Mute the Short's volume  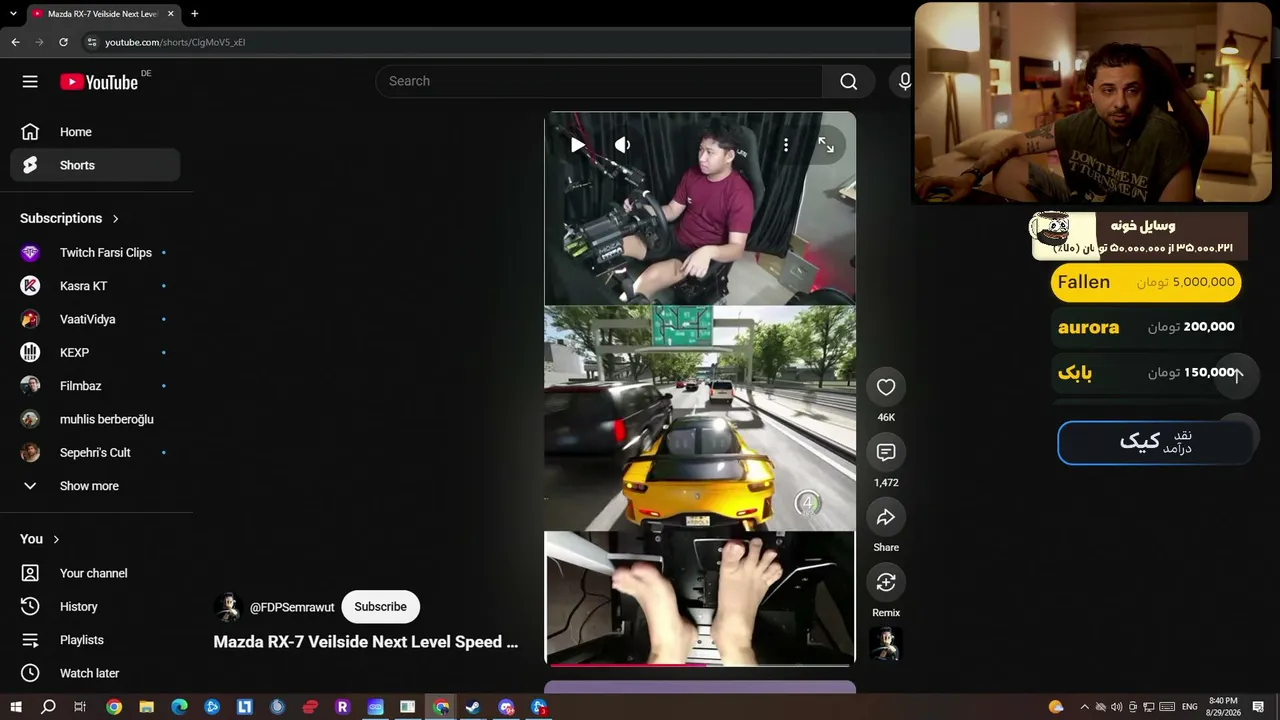click(622, 145)
